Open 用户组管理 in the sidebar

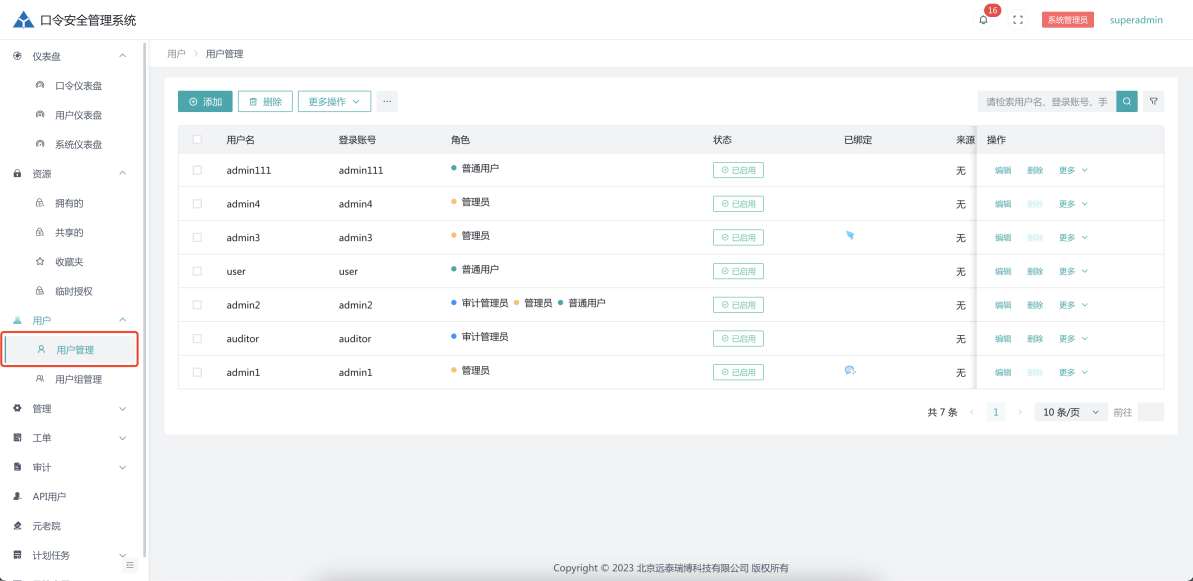click(x=78, y=379)
